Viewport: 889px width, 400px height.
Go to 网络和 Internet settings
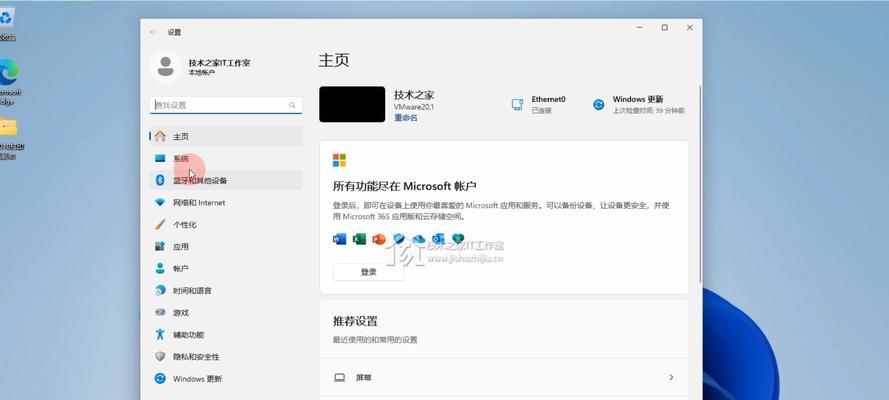coord(226,202)
